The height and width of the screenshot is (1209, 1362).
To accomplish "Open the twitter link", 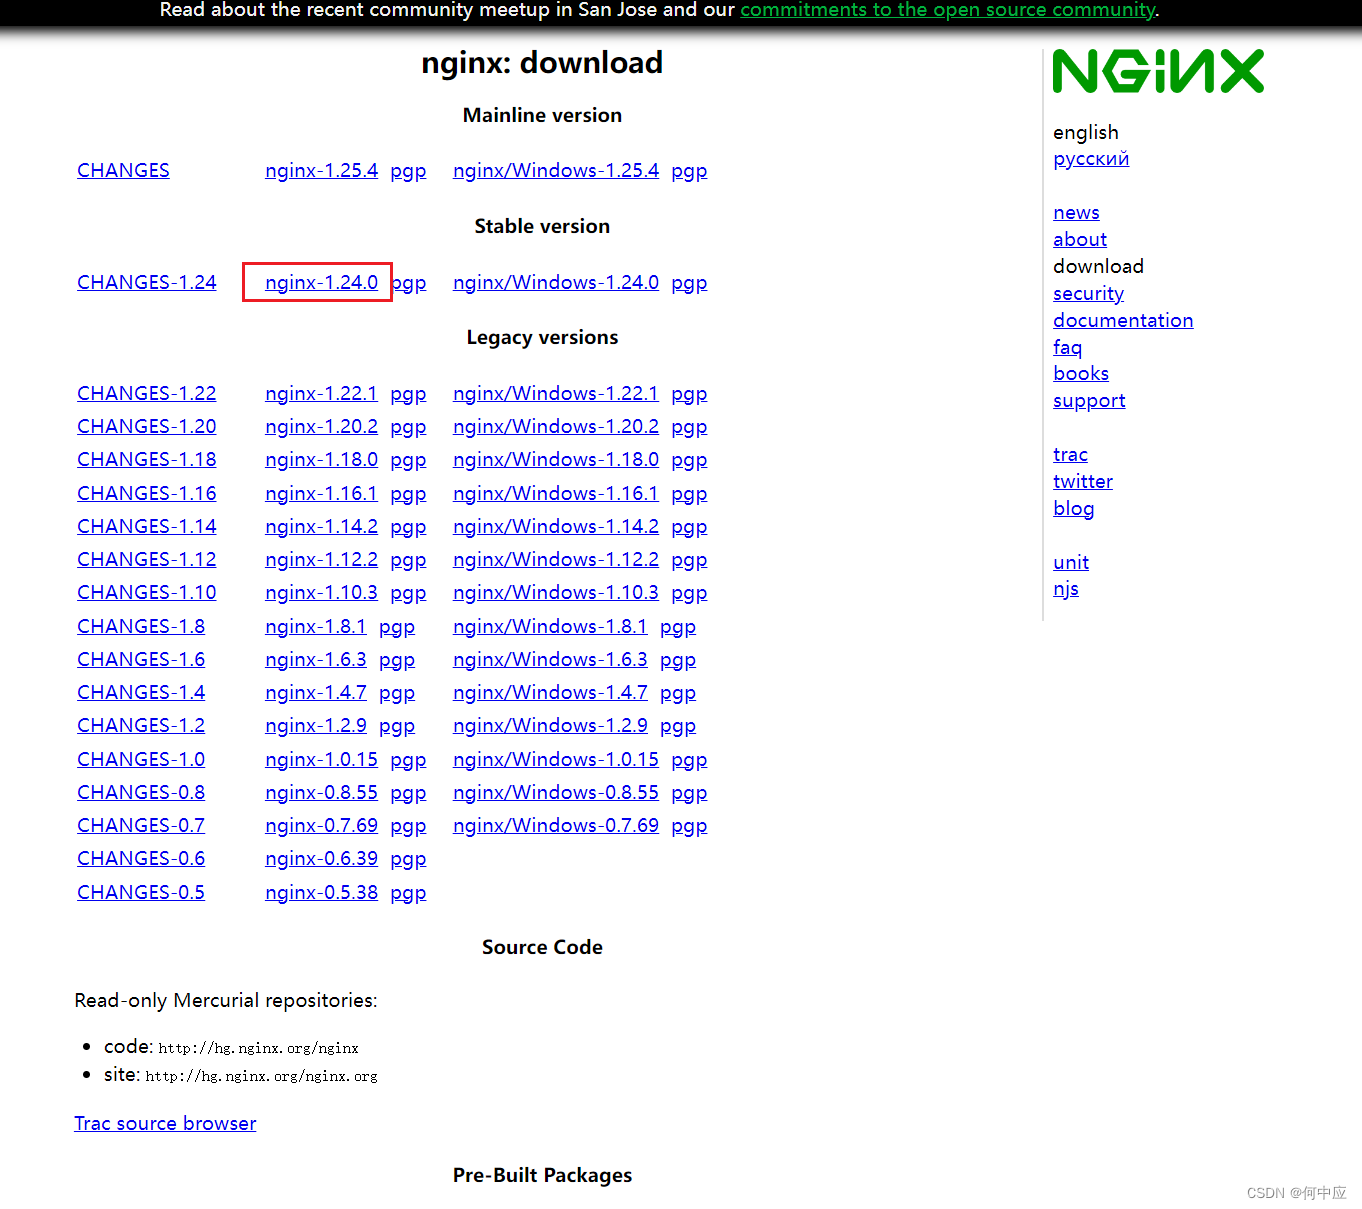I will [1083, 482].
